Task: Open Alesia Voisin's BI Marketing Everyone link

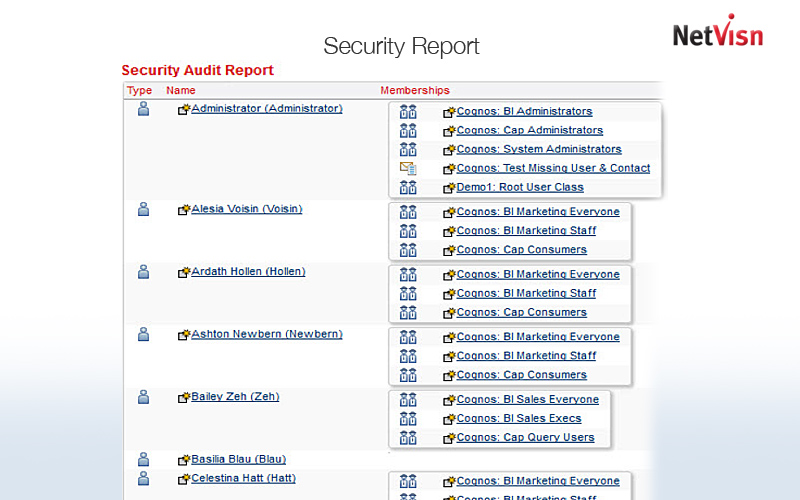Action: pos(538,212)
